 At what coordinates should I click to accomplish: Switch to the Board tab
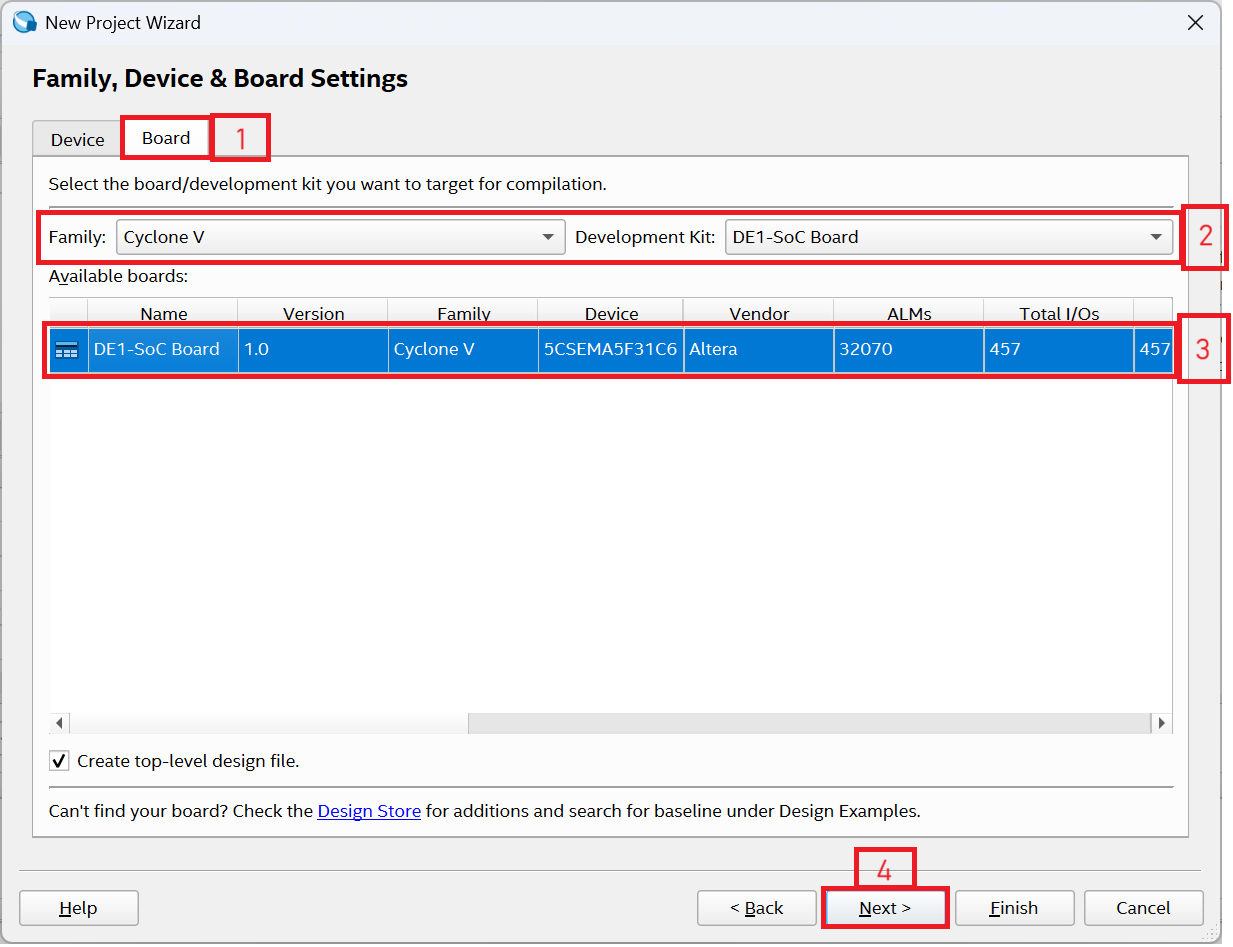tap(166, 138)
